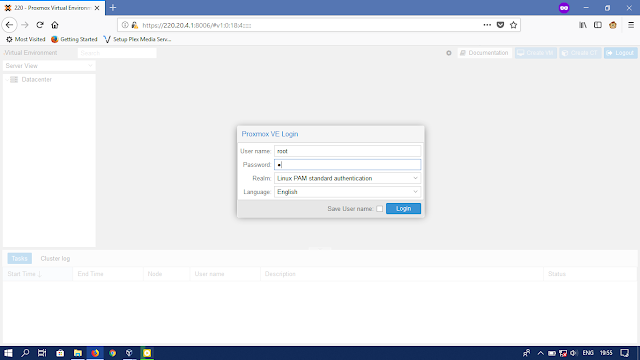This screenshot has height=360, width=640.
Task: Open Proxmox settings gear icon
Action: (449, 53)
